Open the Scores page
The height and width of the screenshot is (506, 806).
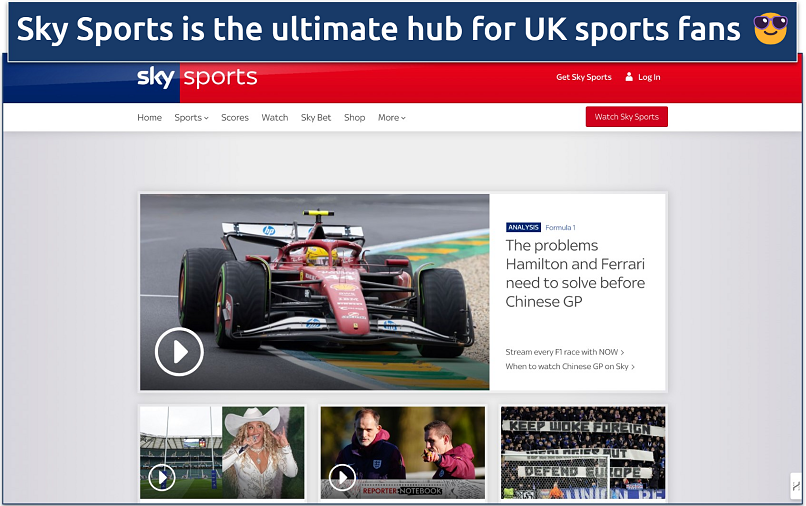pyautogui.click(x=235, y=117)
